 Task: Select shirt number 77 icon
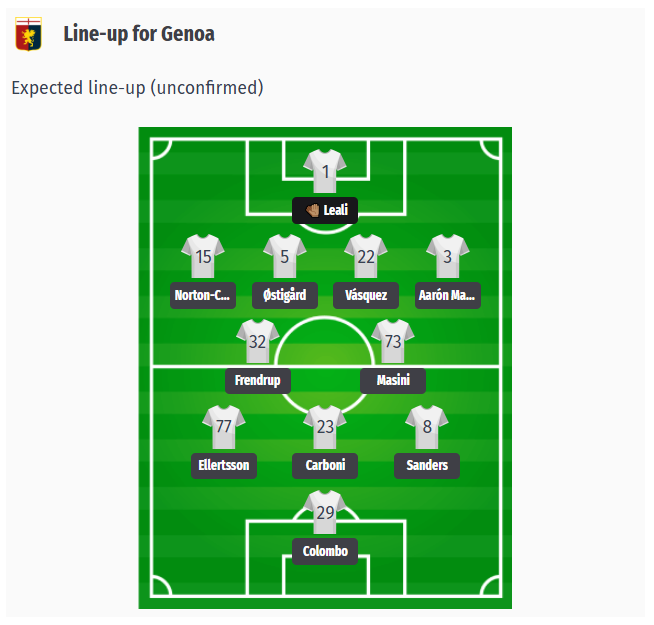point(224,427)
